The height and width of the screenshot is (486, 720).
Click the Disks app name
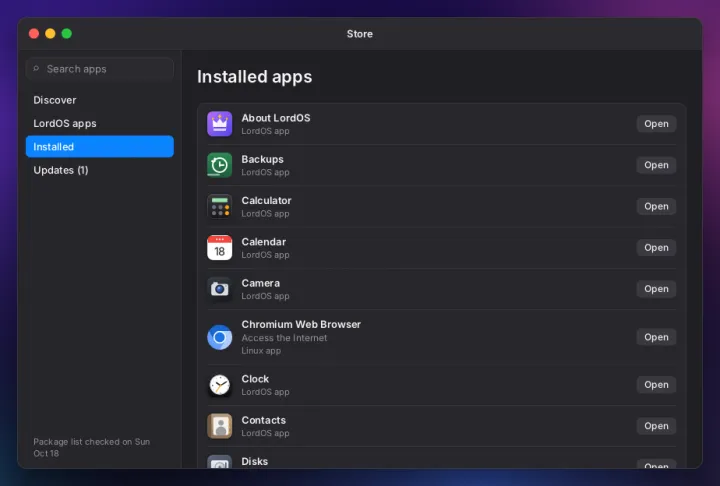tap(255, 461)
